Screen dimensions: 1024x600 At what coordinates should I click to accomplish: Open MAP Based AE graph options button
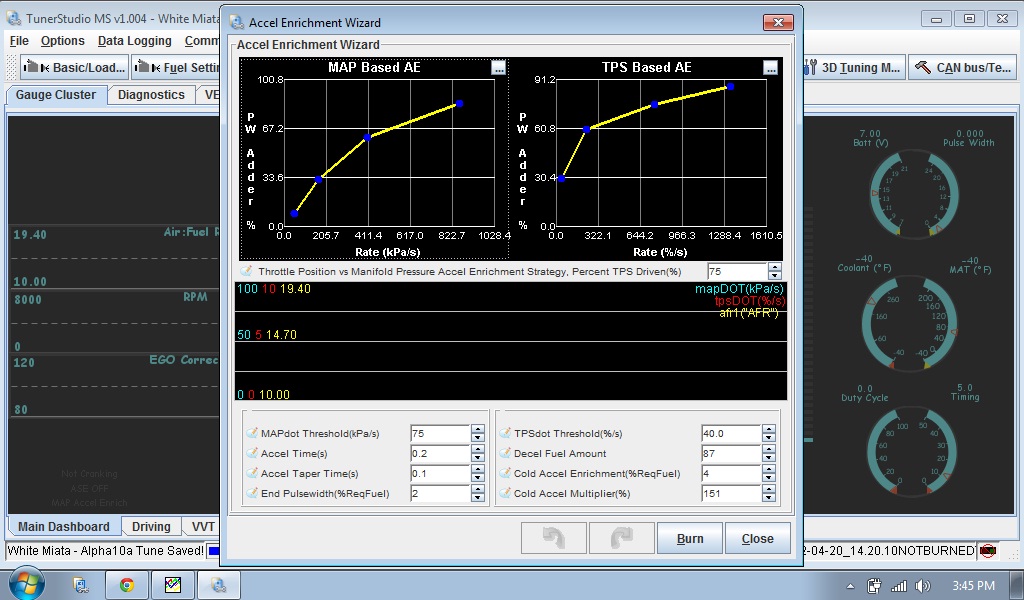[498, 68]
